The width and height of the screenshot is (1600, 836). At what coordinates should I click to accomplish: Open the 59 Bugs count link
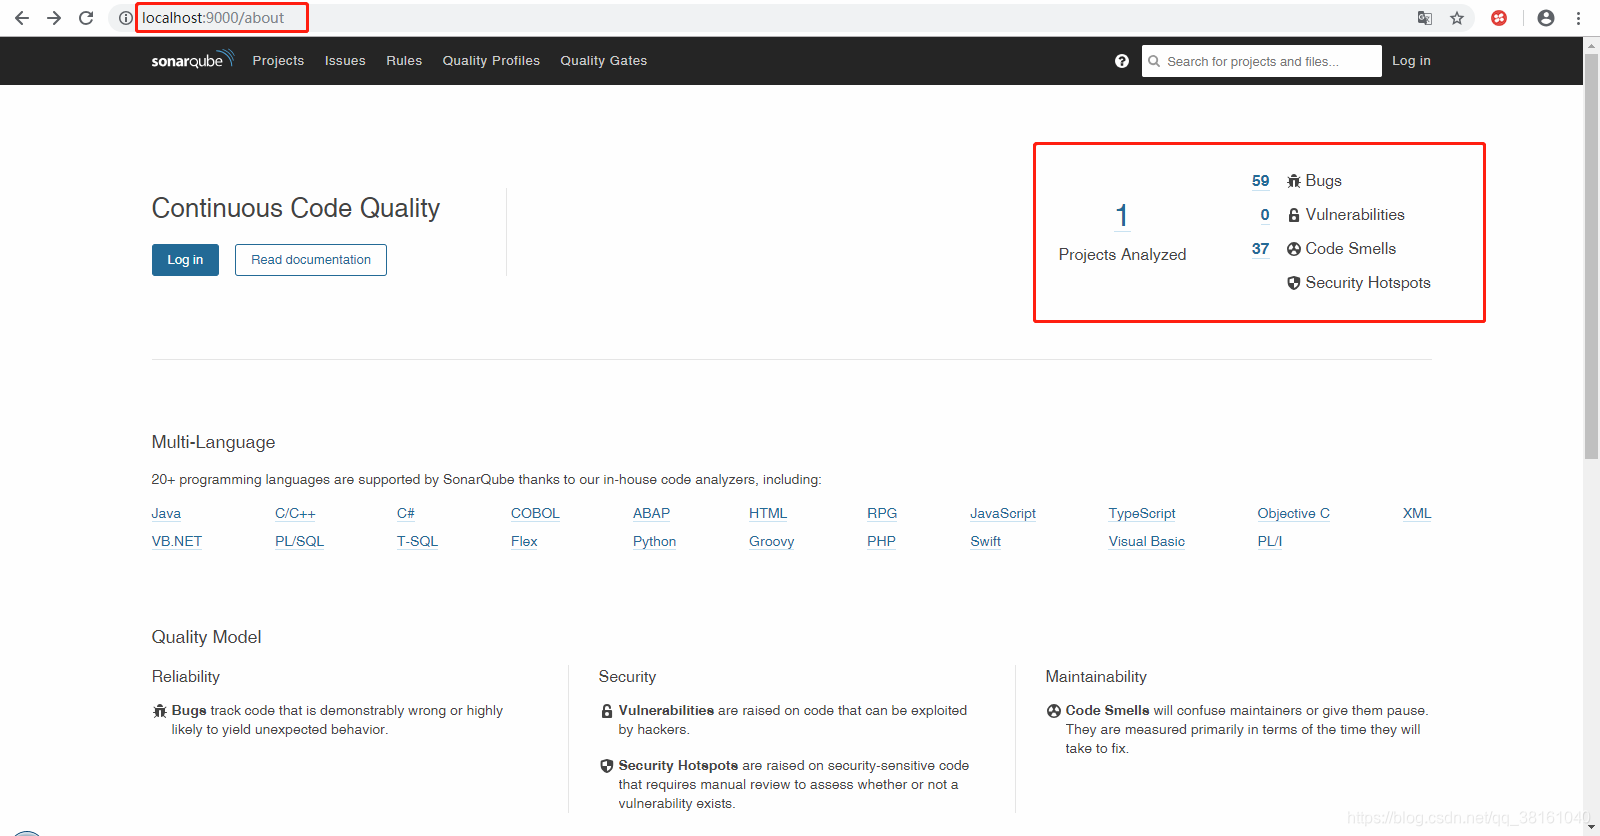(1261, 181)
